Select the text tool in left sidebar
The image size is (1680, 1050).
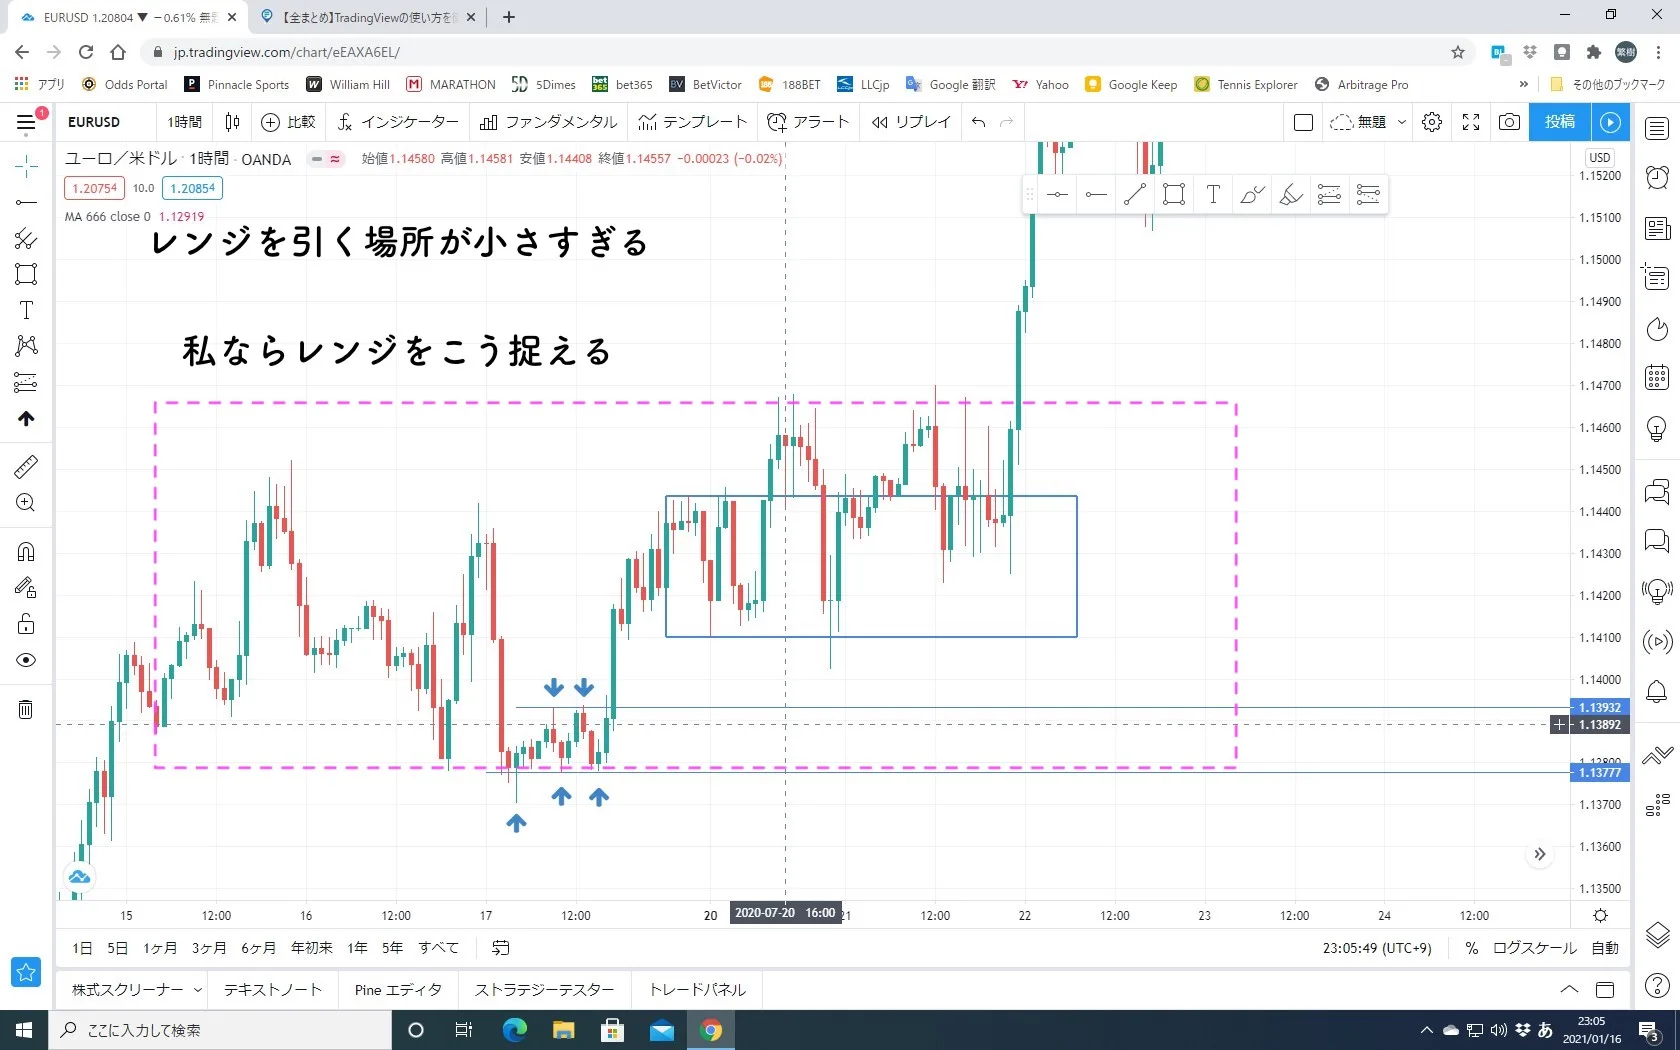coord(26,310)
